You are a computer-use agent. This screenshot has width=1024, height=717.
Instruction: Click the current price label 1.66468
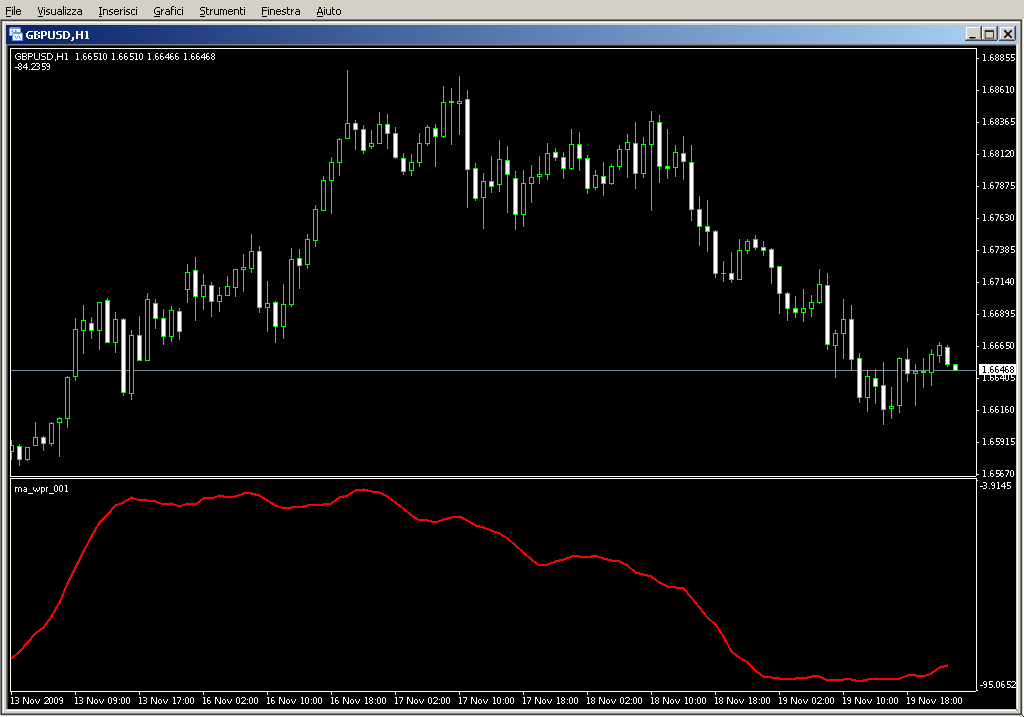coord(997,370)
